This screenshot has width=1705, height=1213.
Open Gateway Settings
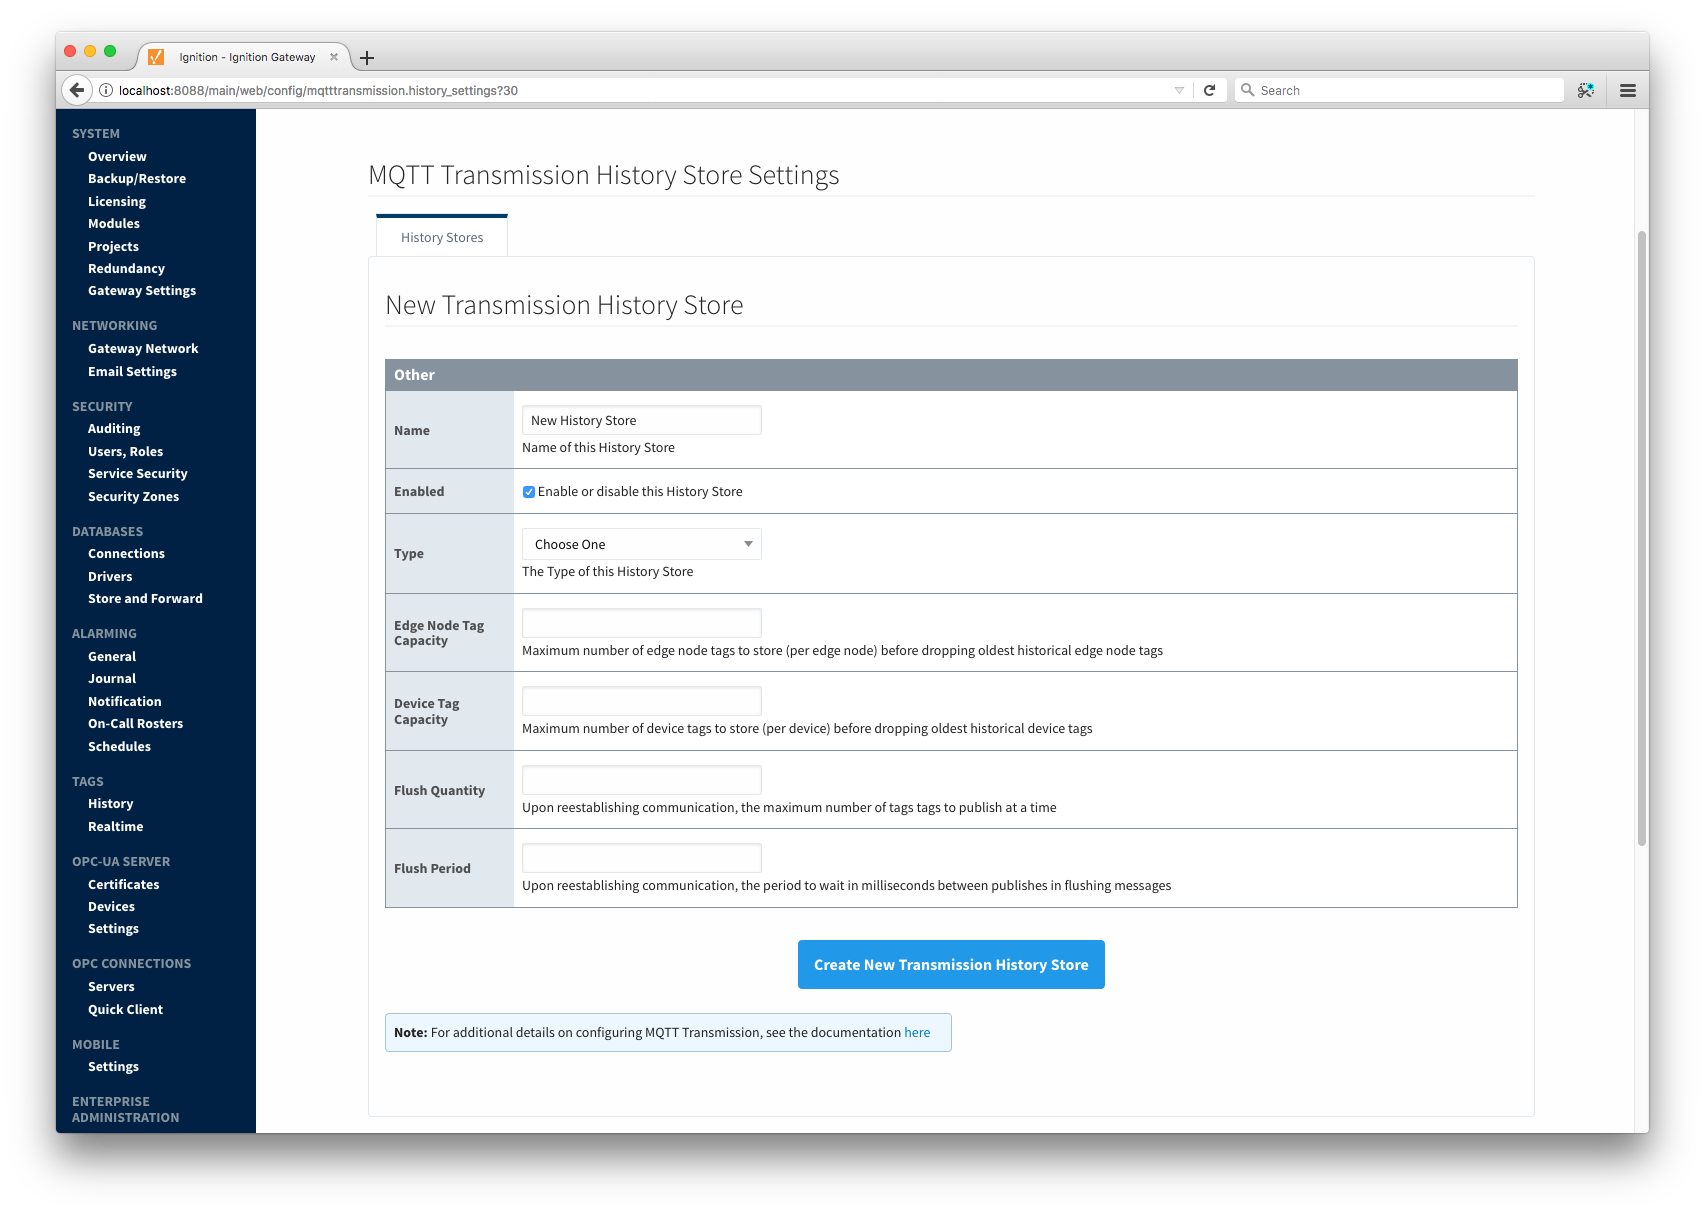click(142, 291)
